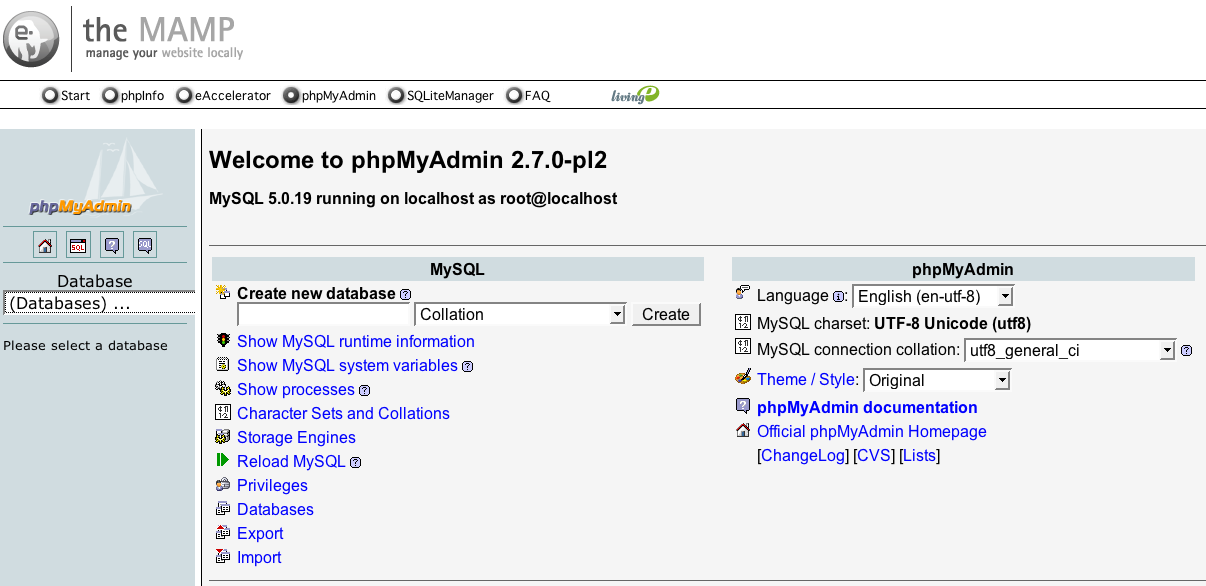
Task: Open Storage Engines link
Action: coord(296,438)
